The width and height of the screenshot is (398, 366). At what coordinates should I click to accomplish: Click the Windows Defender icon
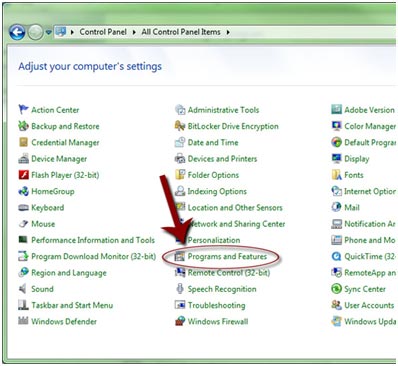click(23, 321)
